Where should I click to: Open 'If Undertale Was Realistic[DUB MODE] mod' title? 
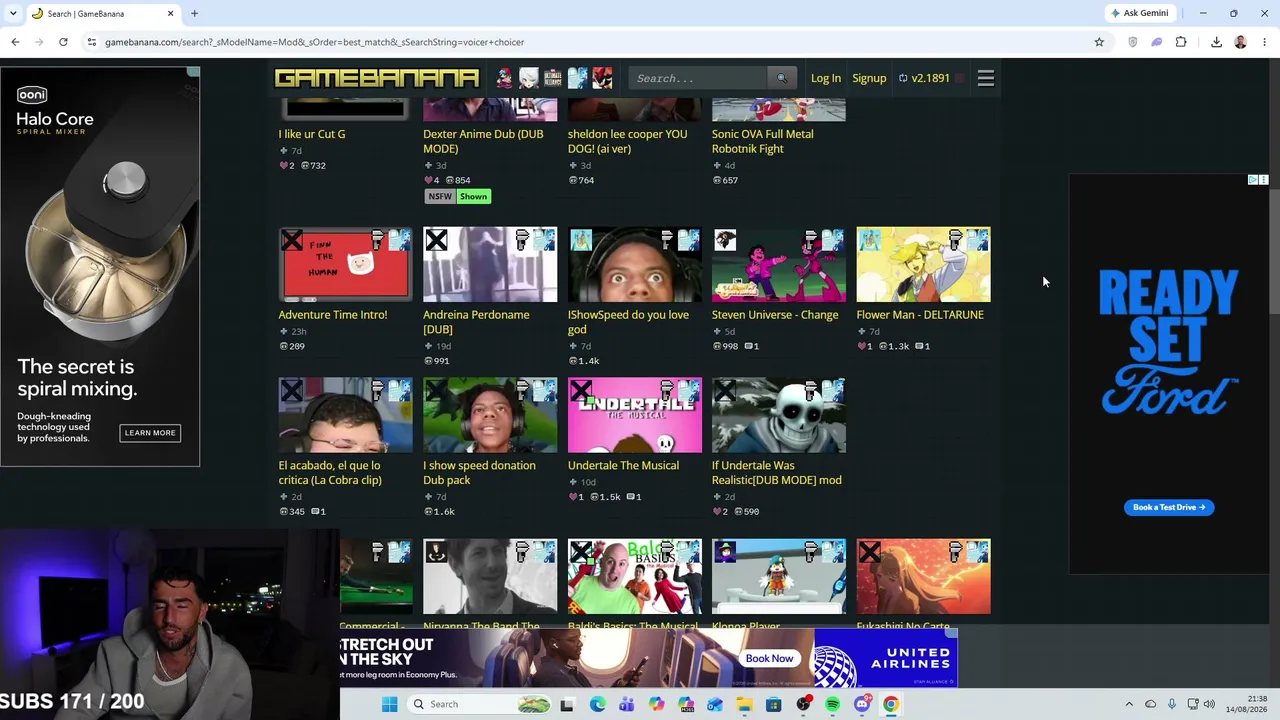[x=777, y=473]
